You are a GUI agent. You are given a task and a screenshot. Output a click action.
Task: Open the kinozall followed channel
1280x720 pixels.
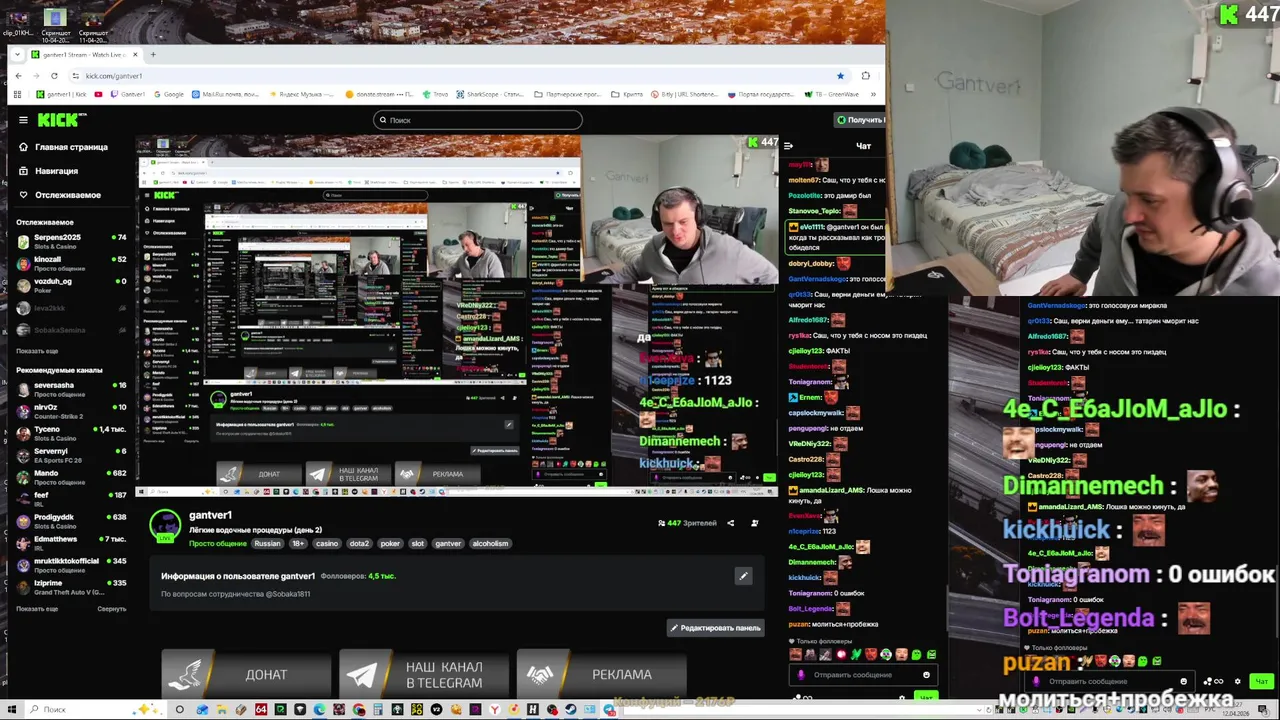[71, 263]
